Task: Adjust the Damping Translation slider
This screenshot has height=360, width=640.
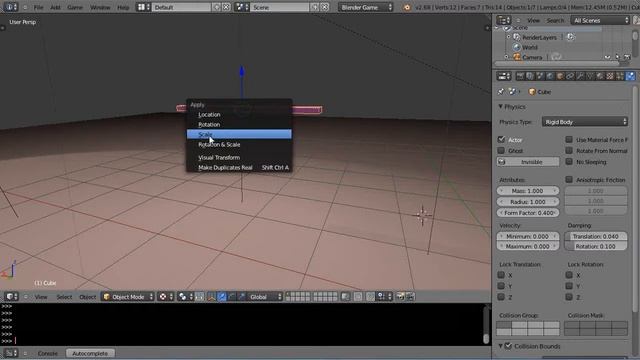Action: coord(596,236)
